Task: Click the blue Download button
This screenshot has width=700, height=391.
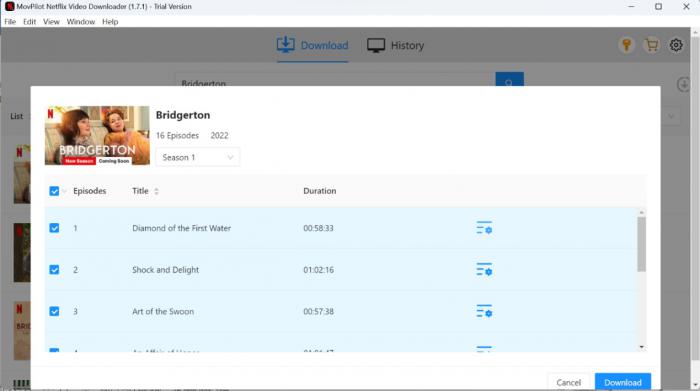Action: coord(623,382)
